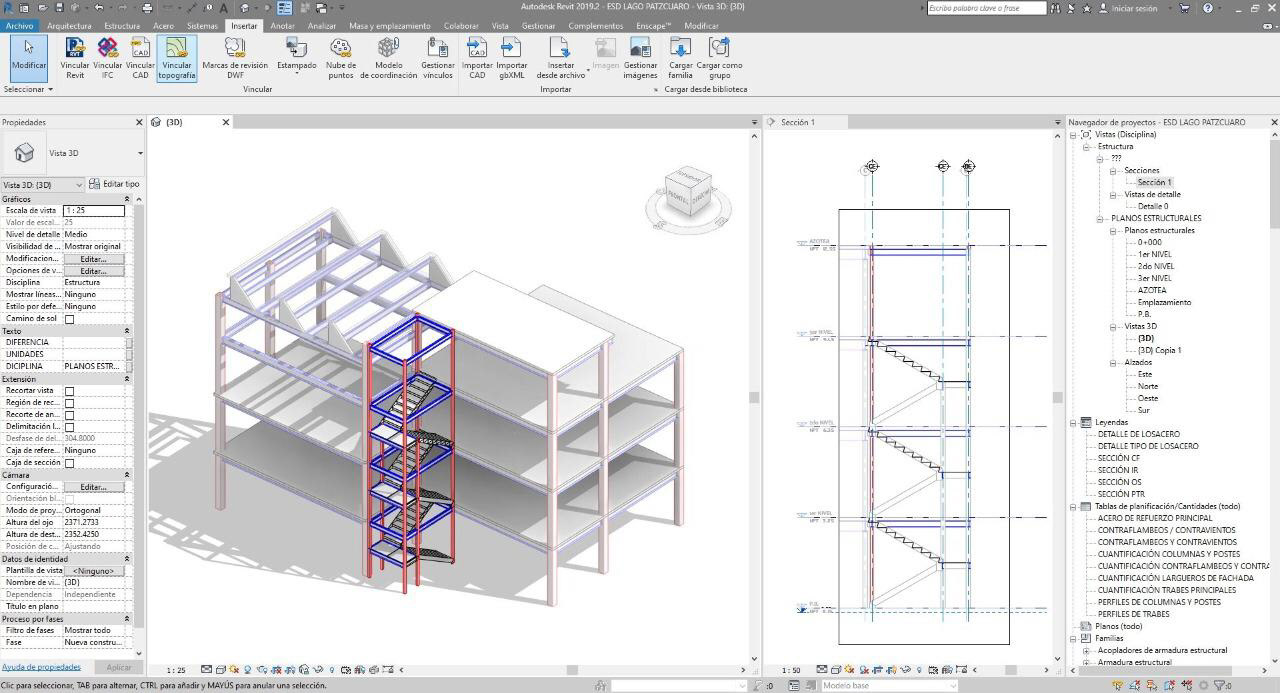Open the Archivo menu
The height and width of the screenshot is (693, 1280).
point(19,26)
